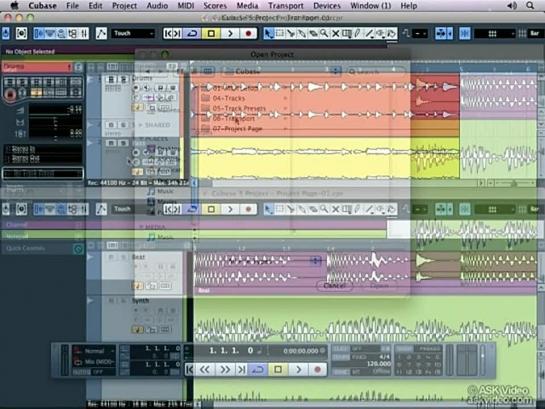Image resolution: width=545 pixels, height=409 pixels.
Task: Open the Pool from the main toolbar
Action: tap(73, 33)
